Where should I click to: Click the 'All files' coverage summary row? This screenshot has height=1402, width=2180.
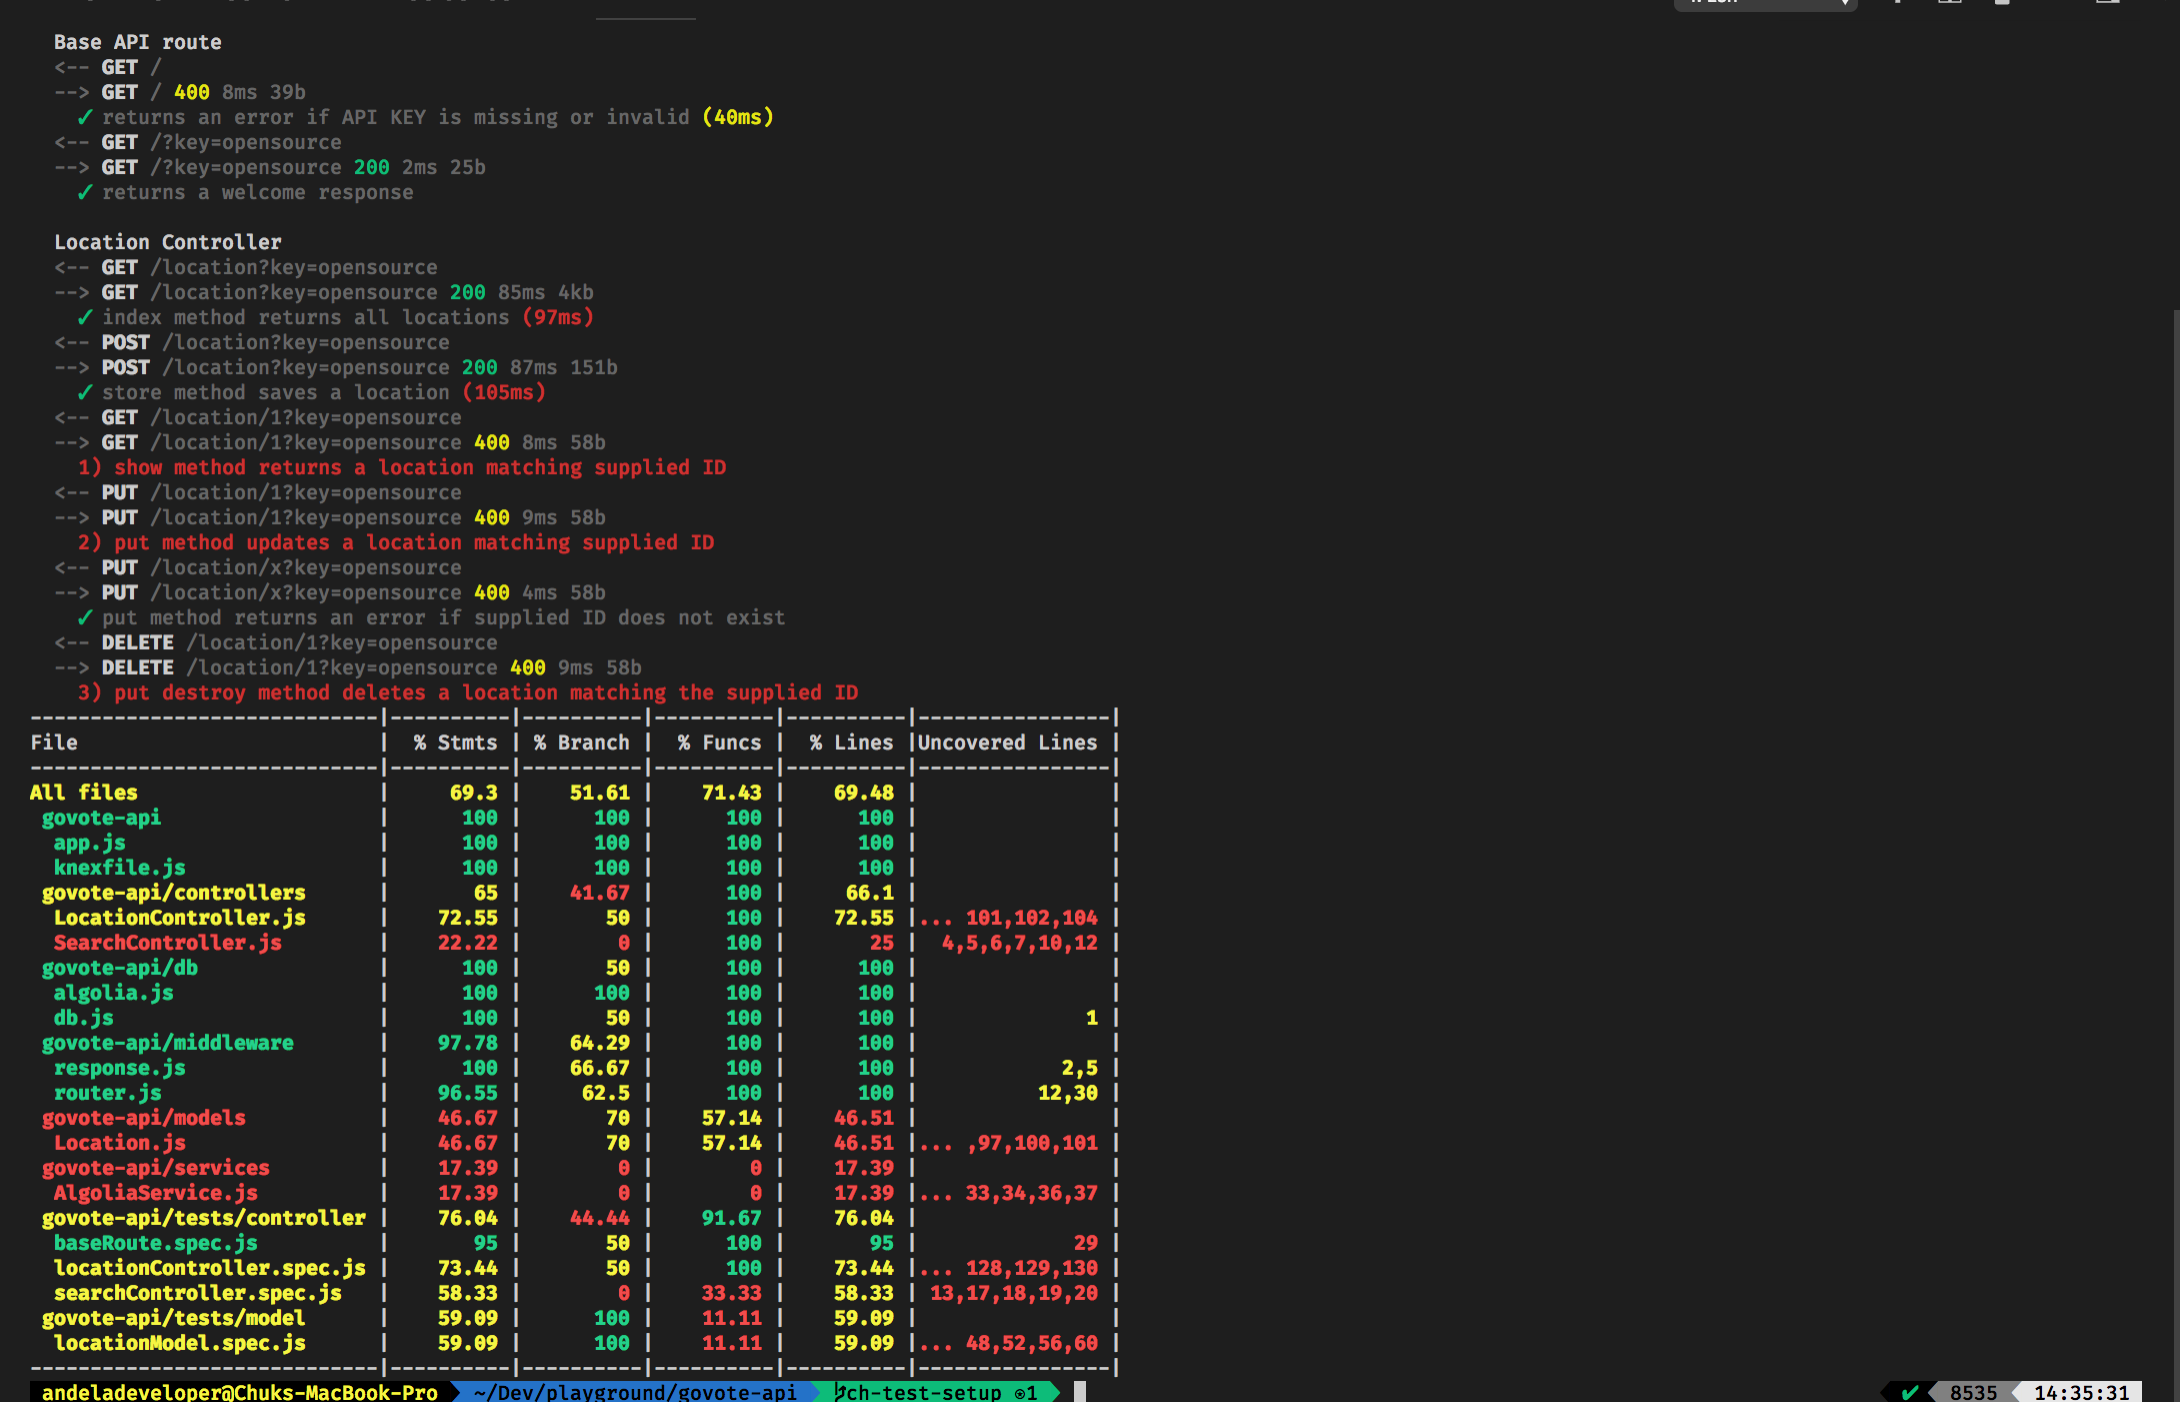84,792
